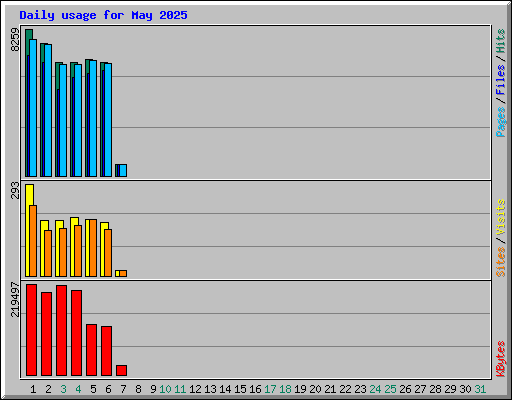This screenshot has height=400, width=512.
Task: Click green day 4 on the x-axis
Action: click(x=78, y=389)
